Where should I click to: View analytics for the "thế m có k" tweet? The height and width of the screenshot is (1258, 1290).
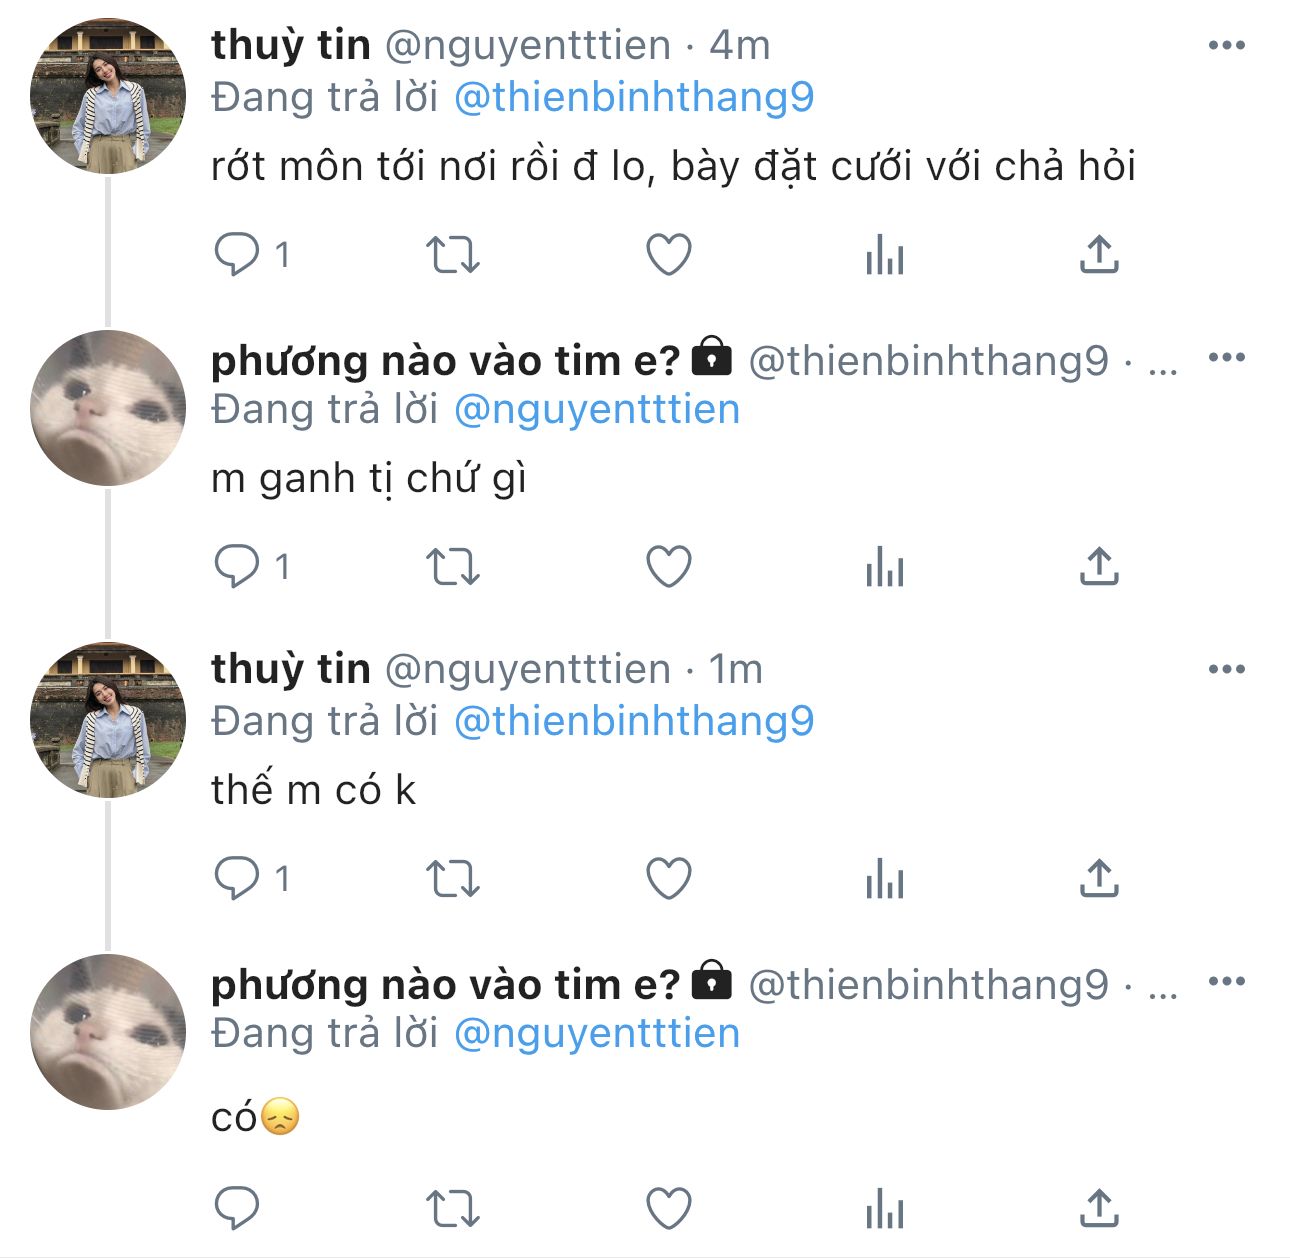tap(885, 879)
